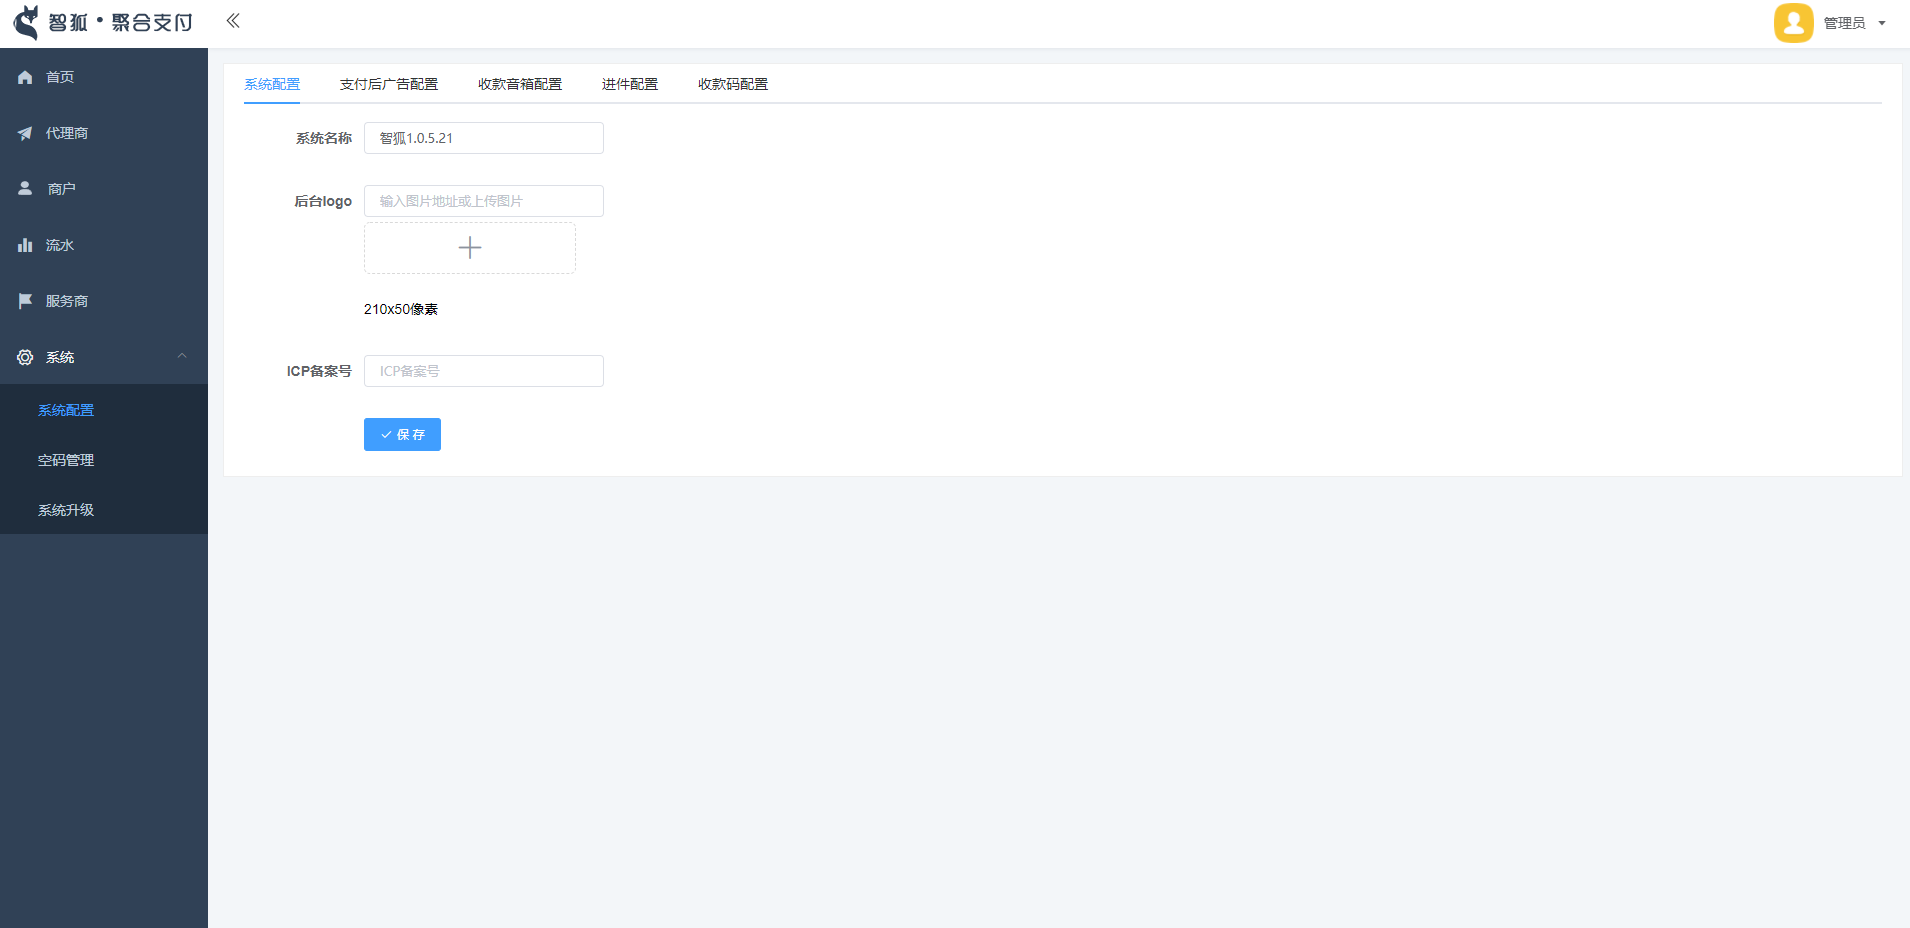Go to 系统升级 in sidebar
Image resolution: width=1910 pixels, height=928 pixels.
point(66,510)
